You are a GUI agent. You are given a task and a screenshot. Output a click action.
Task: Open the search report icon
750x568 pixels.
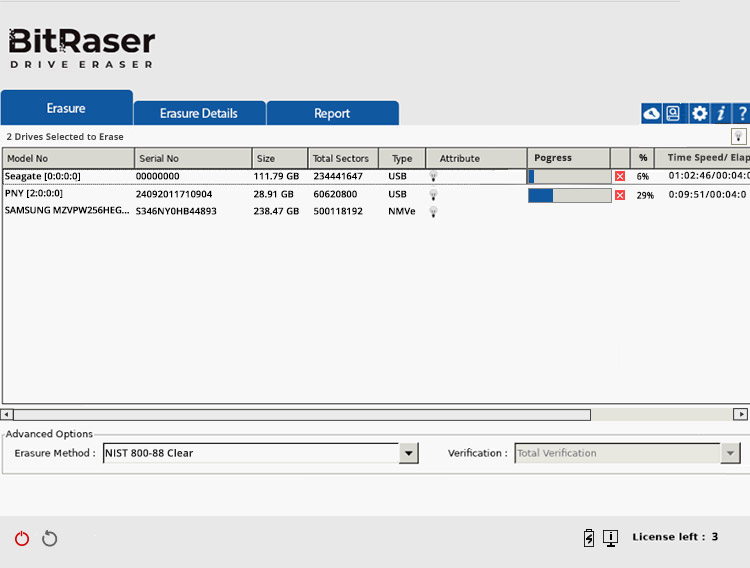673,113
